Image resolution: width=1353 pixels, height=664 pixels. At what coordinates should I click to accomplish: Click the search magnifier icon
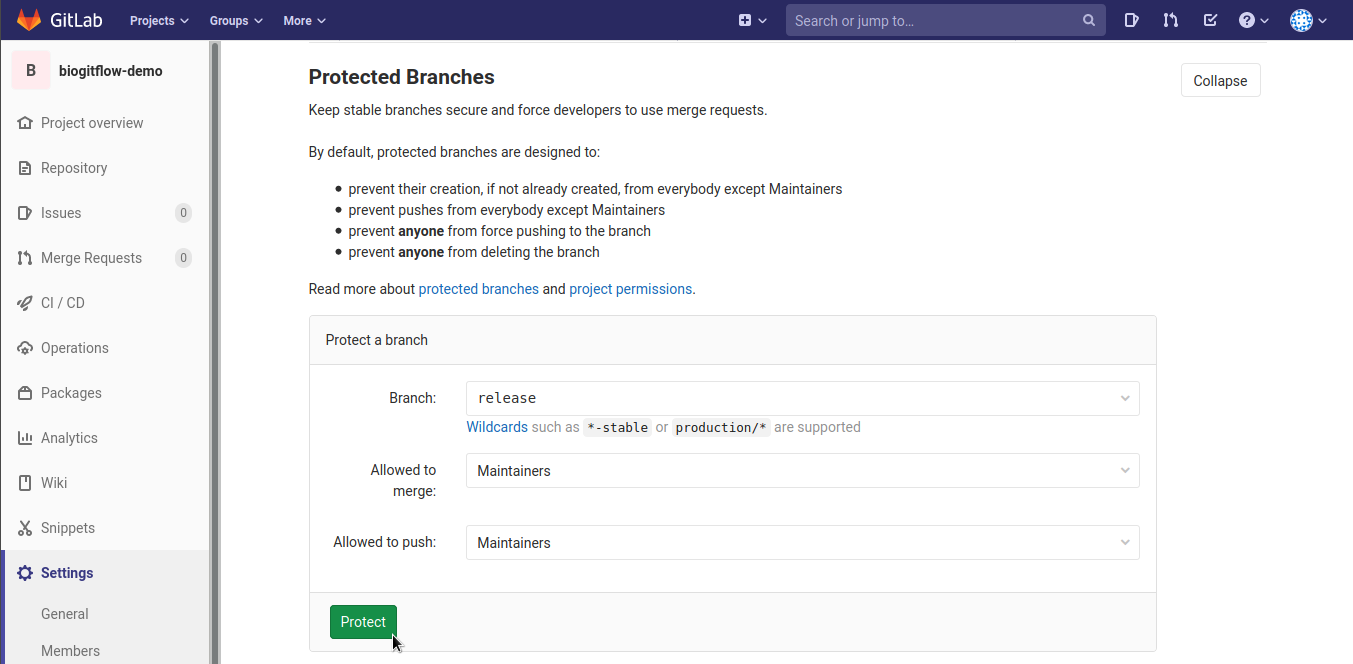[1089, 20]
